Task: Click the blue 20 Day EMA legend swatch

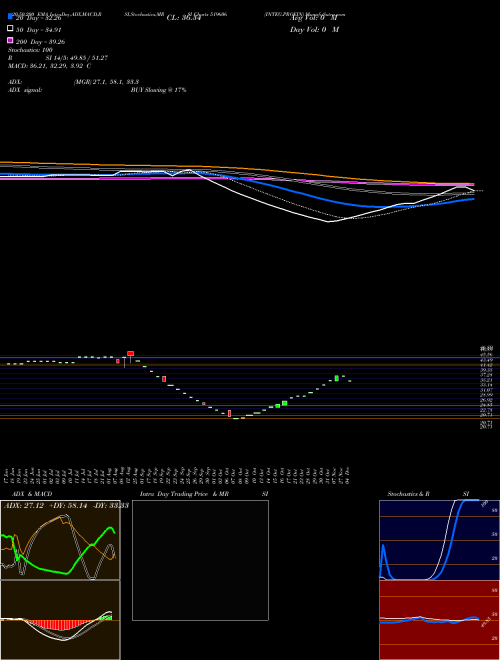Action: point(10,16)
